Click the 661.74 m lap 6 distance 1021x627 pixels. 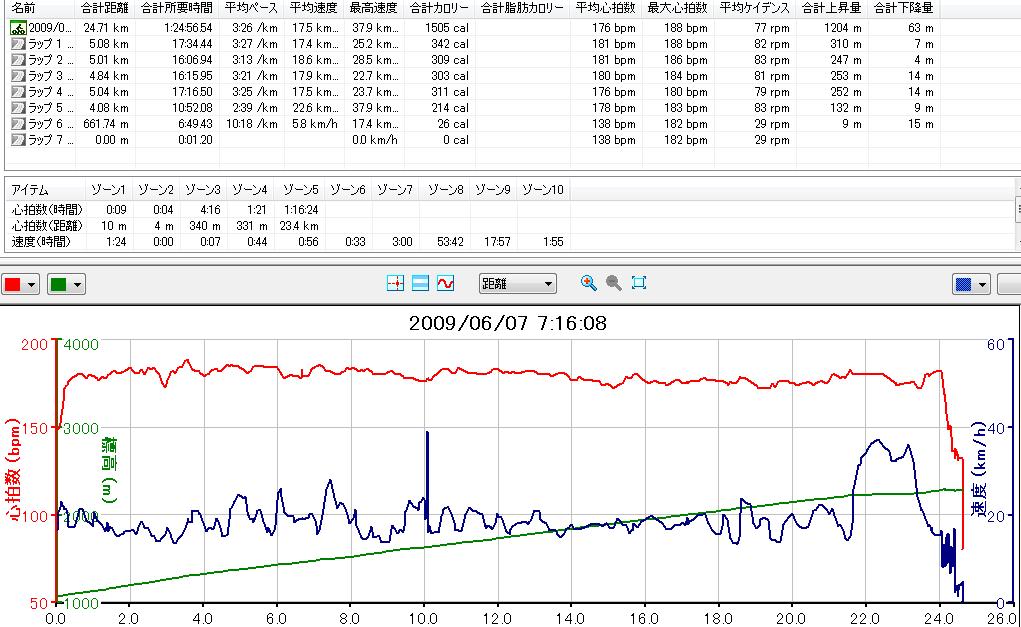106,124
